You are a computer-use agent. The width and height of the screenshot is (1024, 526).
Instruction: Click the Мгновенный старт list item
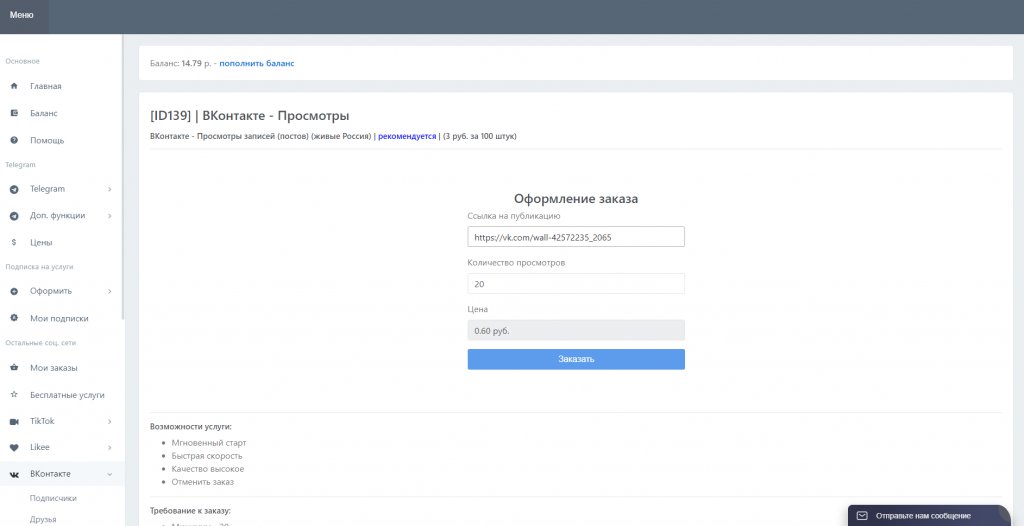click(x=209, y=443)
